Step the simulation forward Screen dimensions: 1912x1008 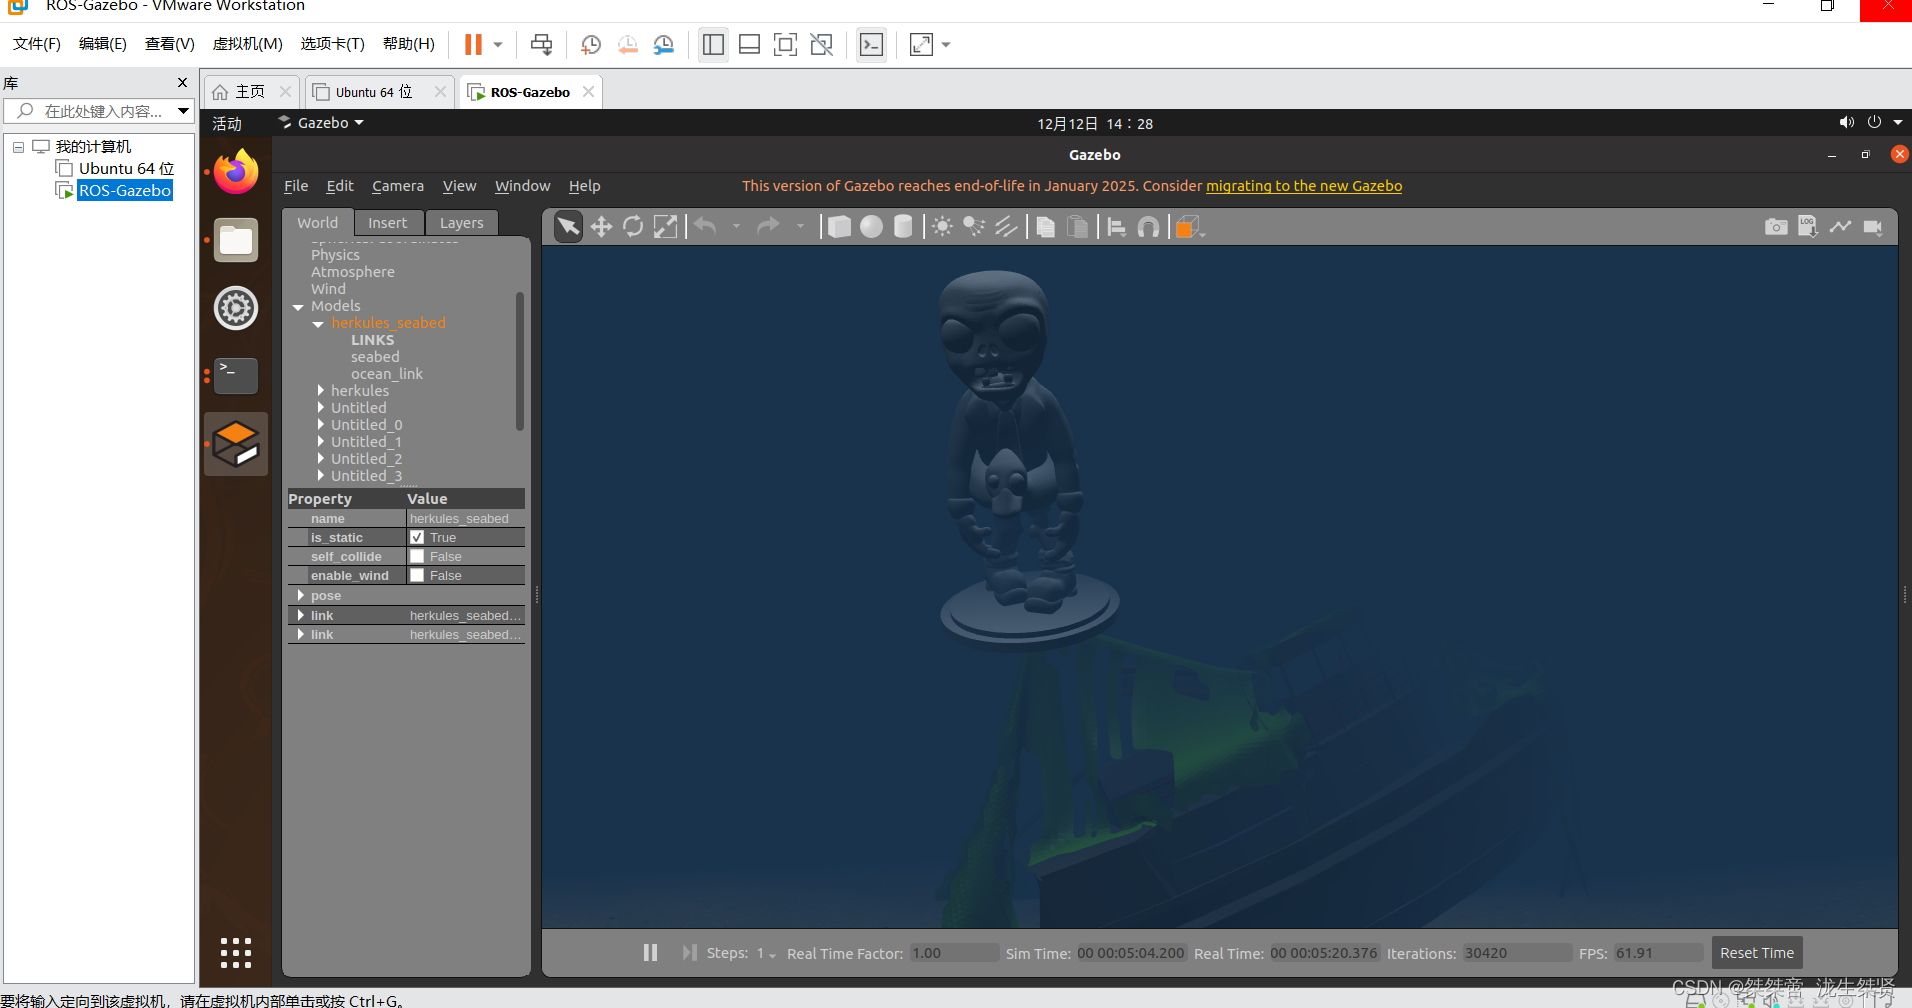(x=689, y=953)
